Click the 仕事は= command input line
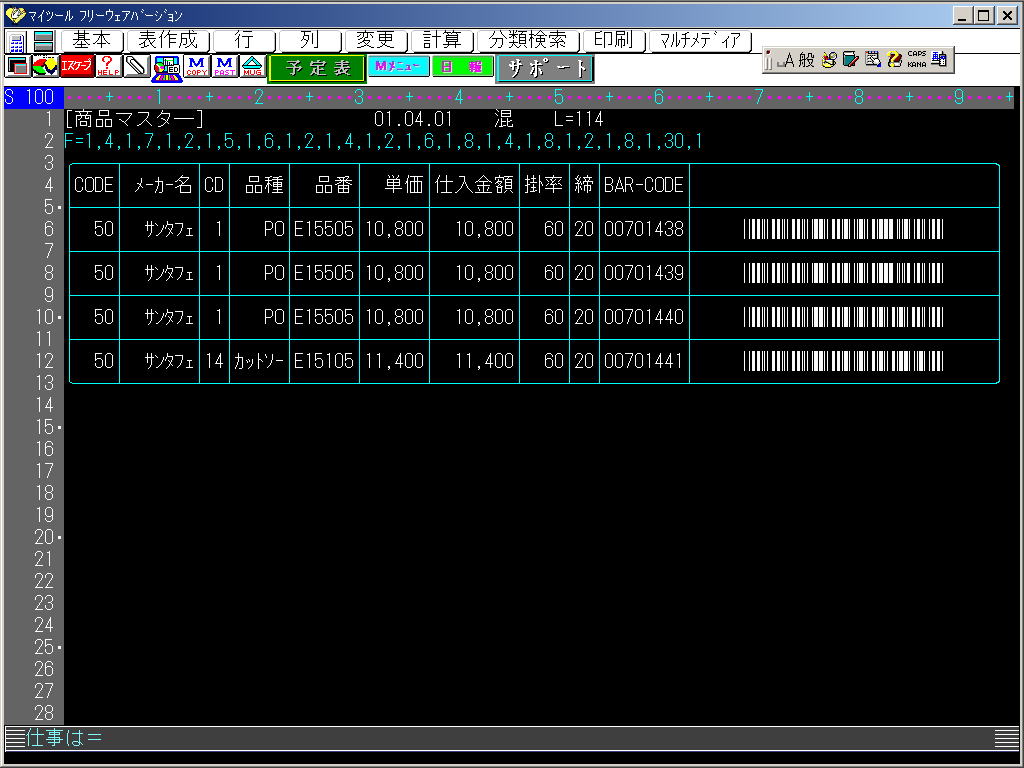1024x768 pixels. click(512, 738)
